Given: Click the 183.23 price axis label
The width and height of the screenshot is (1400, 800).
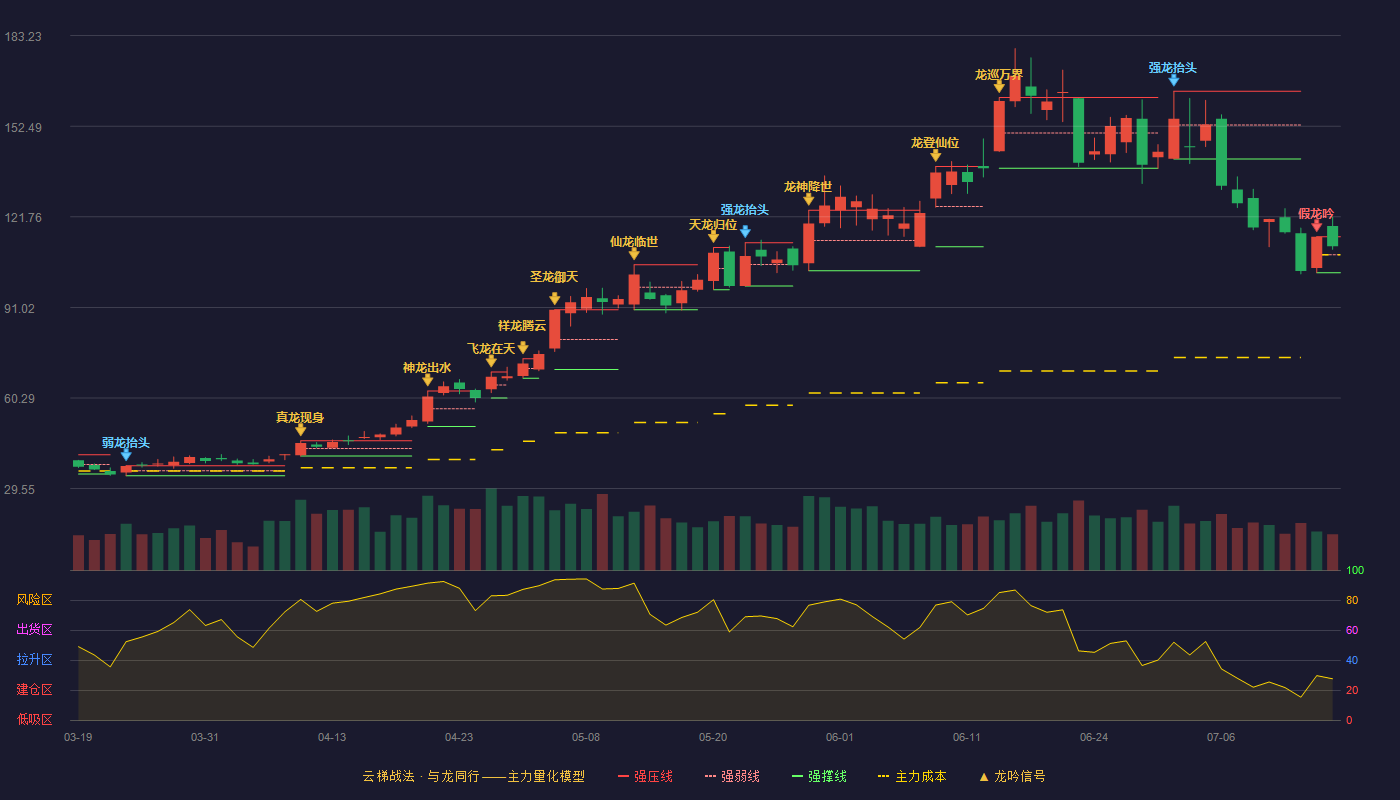Looking at the screenshot, I should (x=23, y=36).
